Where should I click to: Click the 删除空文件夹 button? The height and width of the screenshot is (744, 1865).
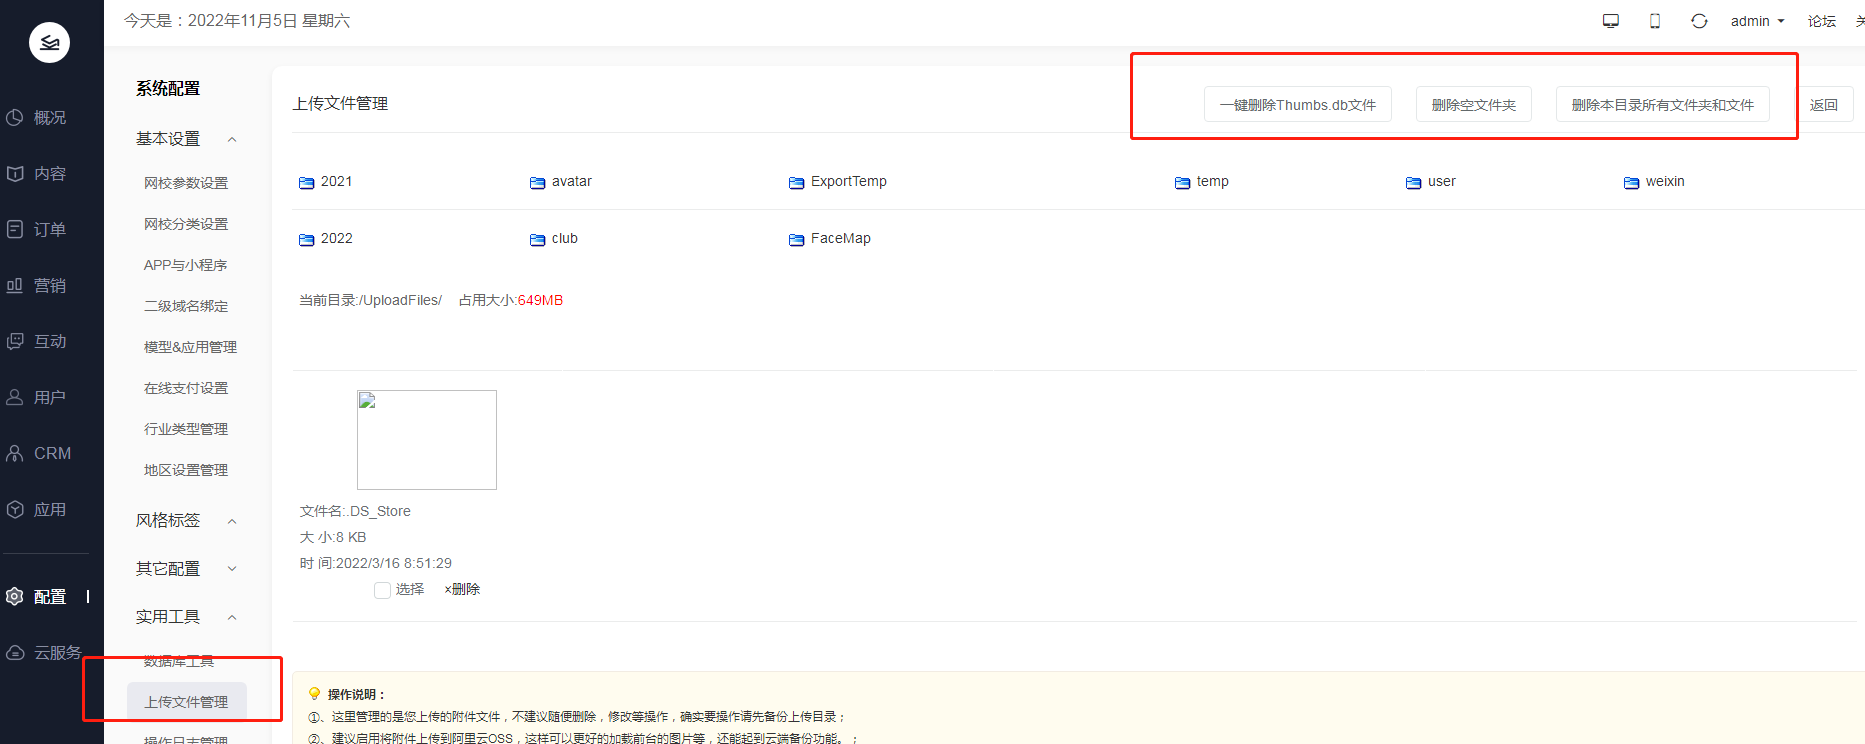pyautogui.click(x=1473, y=105)
